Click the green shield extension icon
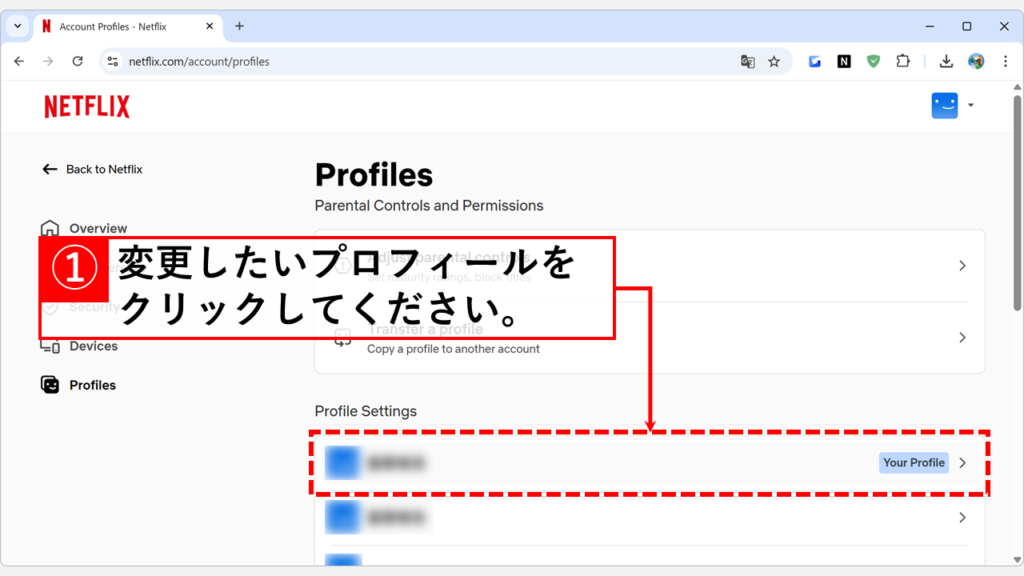The image size is (1024, 576). tap(873, 61)
